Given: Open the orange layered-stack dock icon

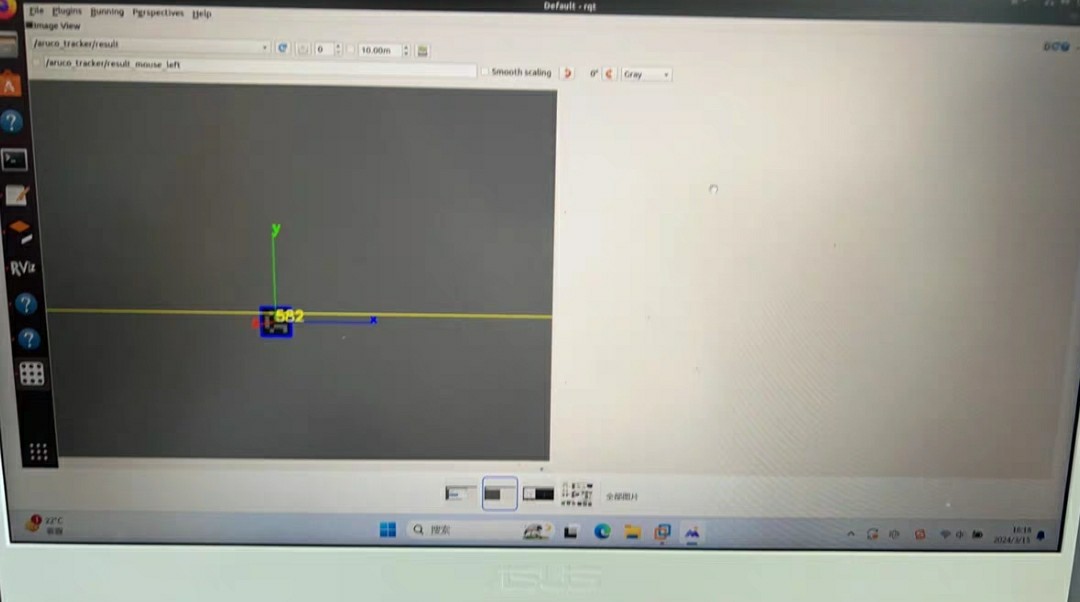Looking at the screenshot, I should coord(20,231).
